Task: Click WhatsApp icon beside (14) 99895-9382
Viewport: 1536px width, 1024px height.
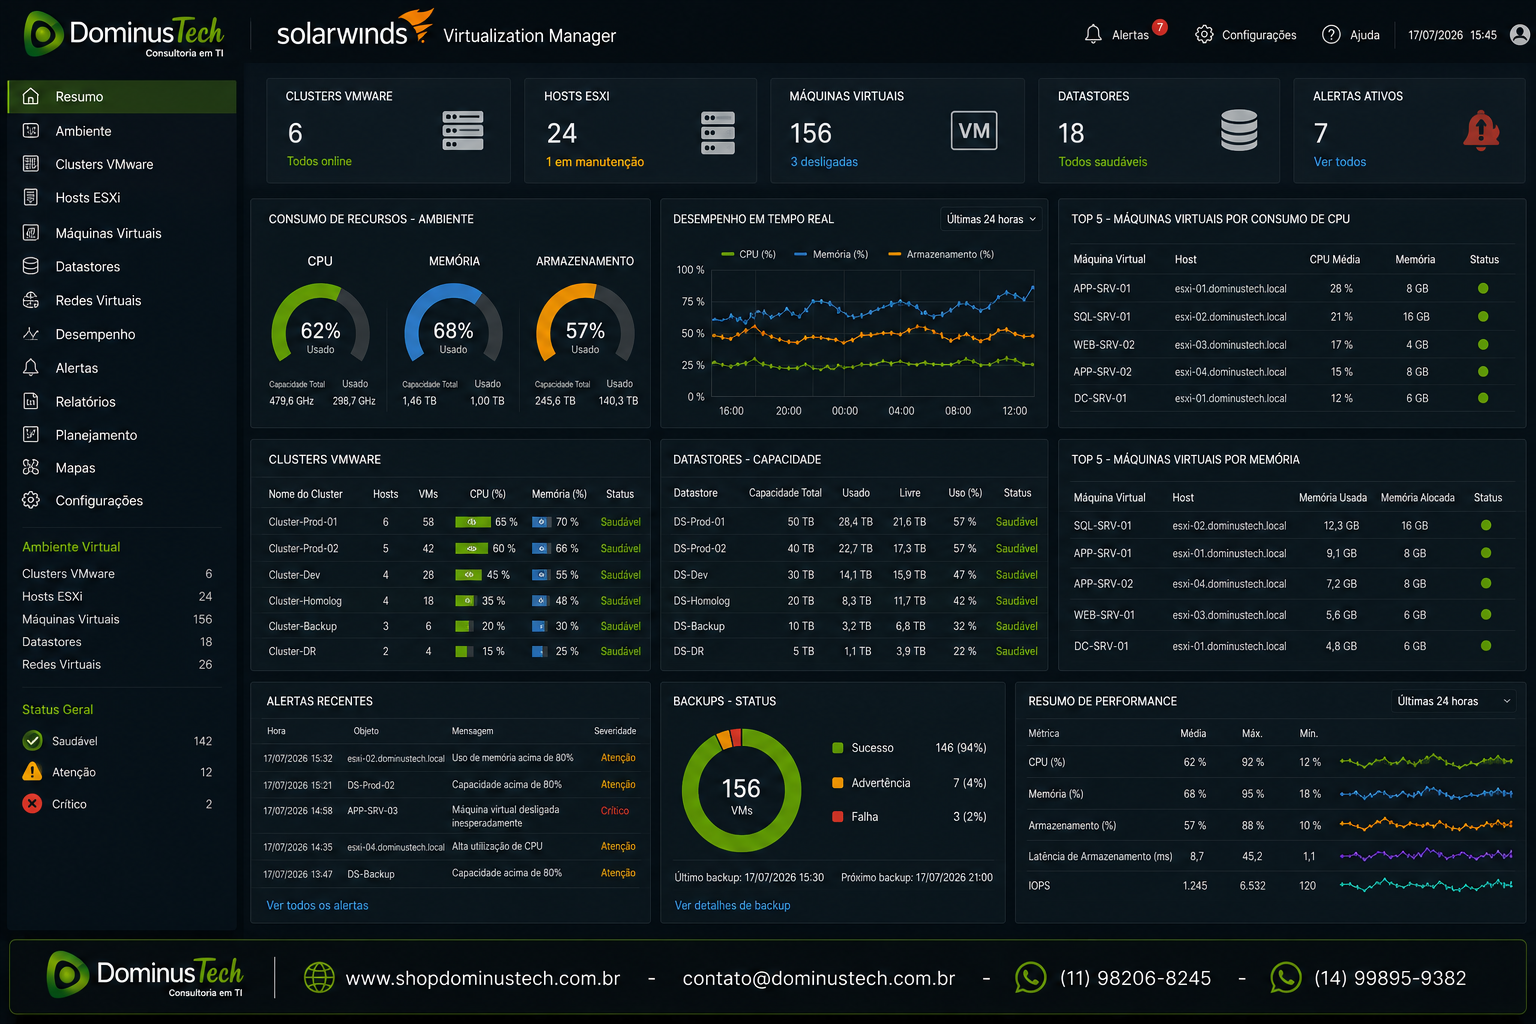Action: pos(1285,977)
